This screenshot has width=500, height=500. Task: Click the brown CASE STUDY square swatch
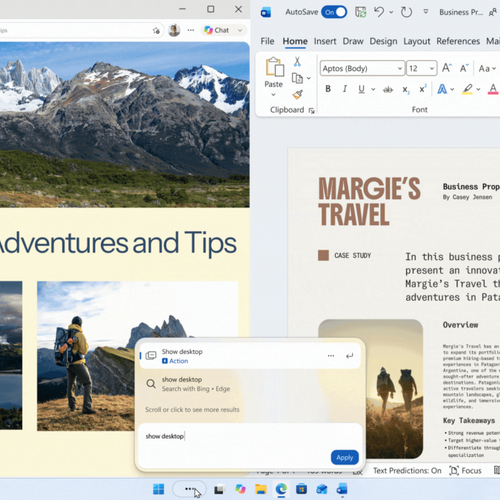coord(323,255)
